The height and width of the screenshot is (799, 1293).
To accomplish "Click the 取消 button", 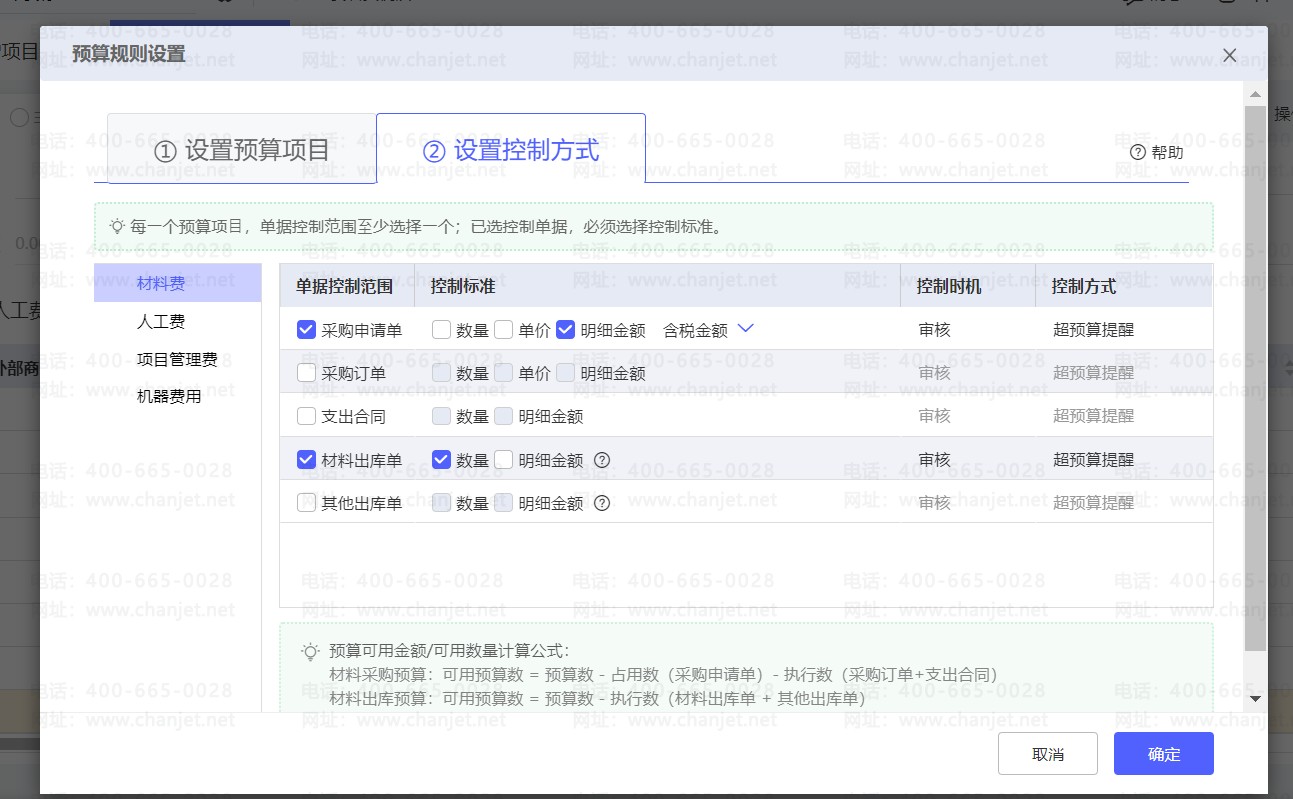I will point(1047,754).
